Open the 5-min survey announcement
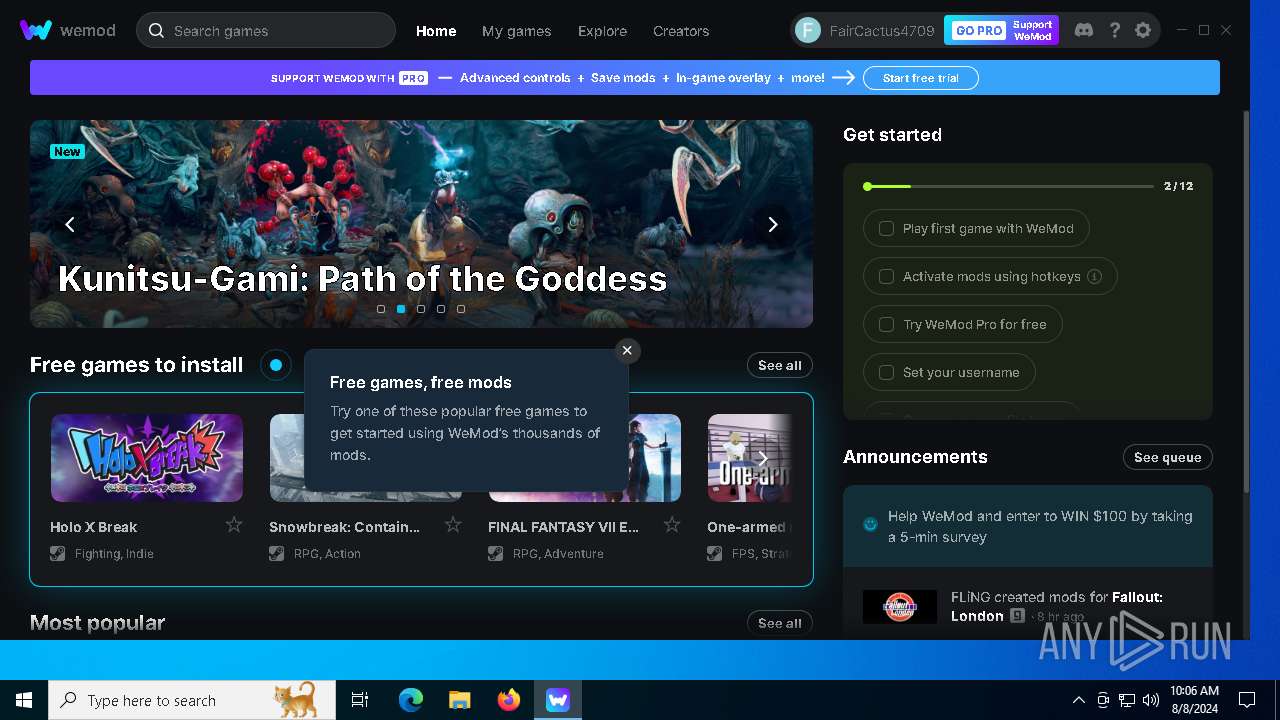The height and width of the screenshot is (720, 1280). click(1028, 526)
